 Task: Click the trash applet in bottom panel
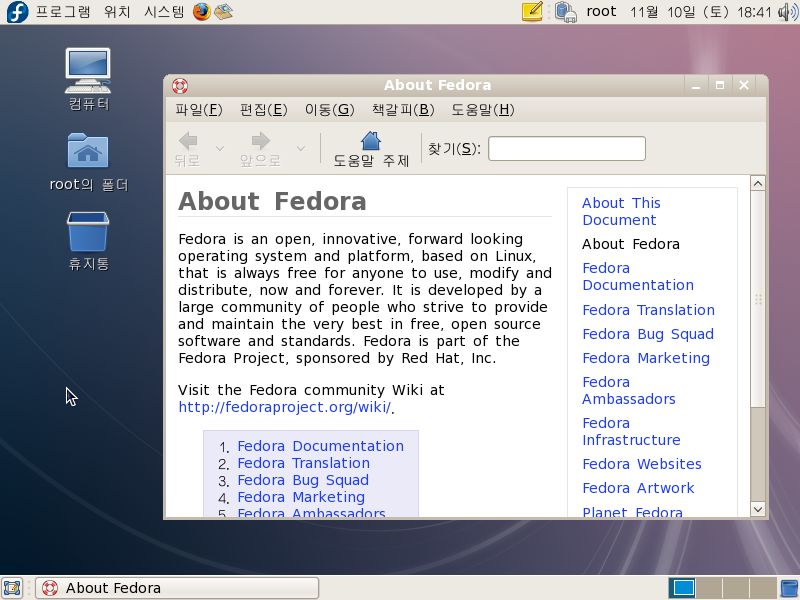click(x=790, y=588)
